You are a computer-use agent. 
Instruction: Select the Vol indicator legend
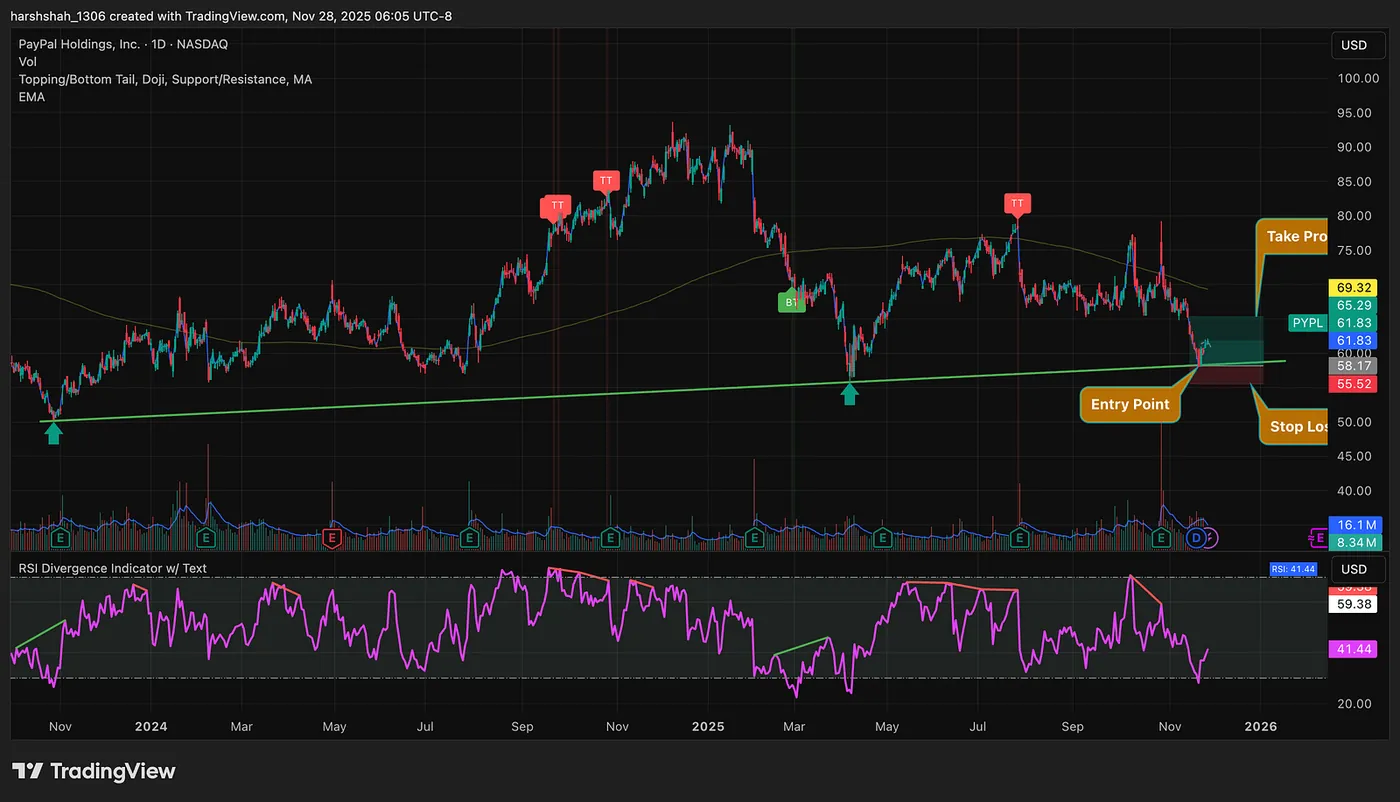tap(27, 62)
